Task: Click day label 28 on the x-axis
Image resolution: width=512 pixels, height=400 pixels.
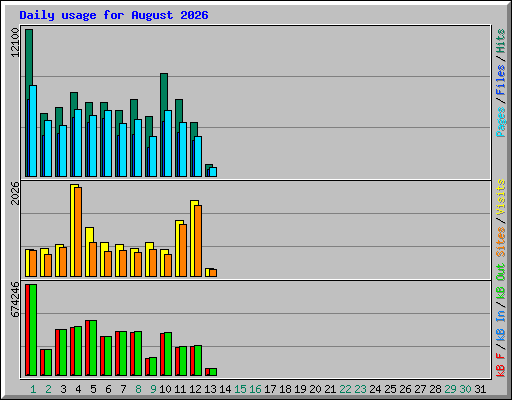Action: [x=435, y=389]
